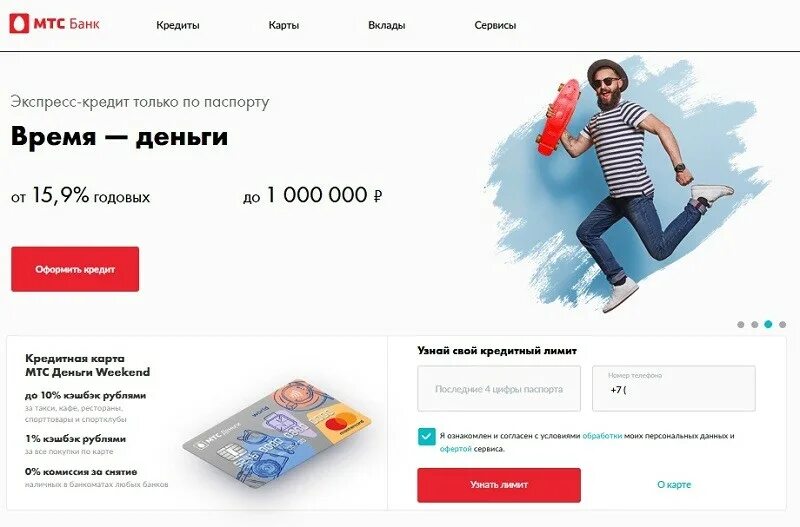800x527 pixels.
Task: Open the Сервисы menu item
Action: point(495,25)
